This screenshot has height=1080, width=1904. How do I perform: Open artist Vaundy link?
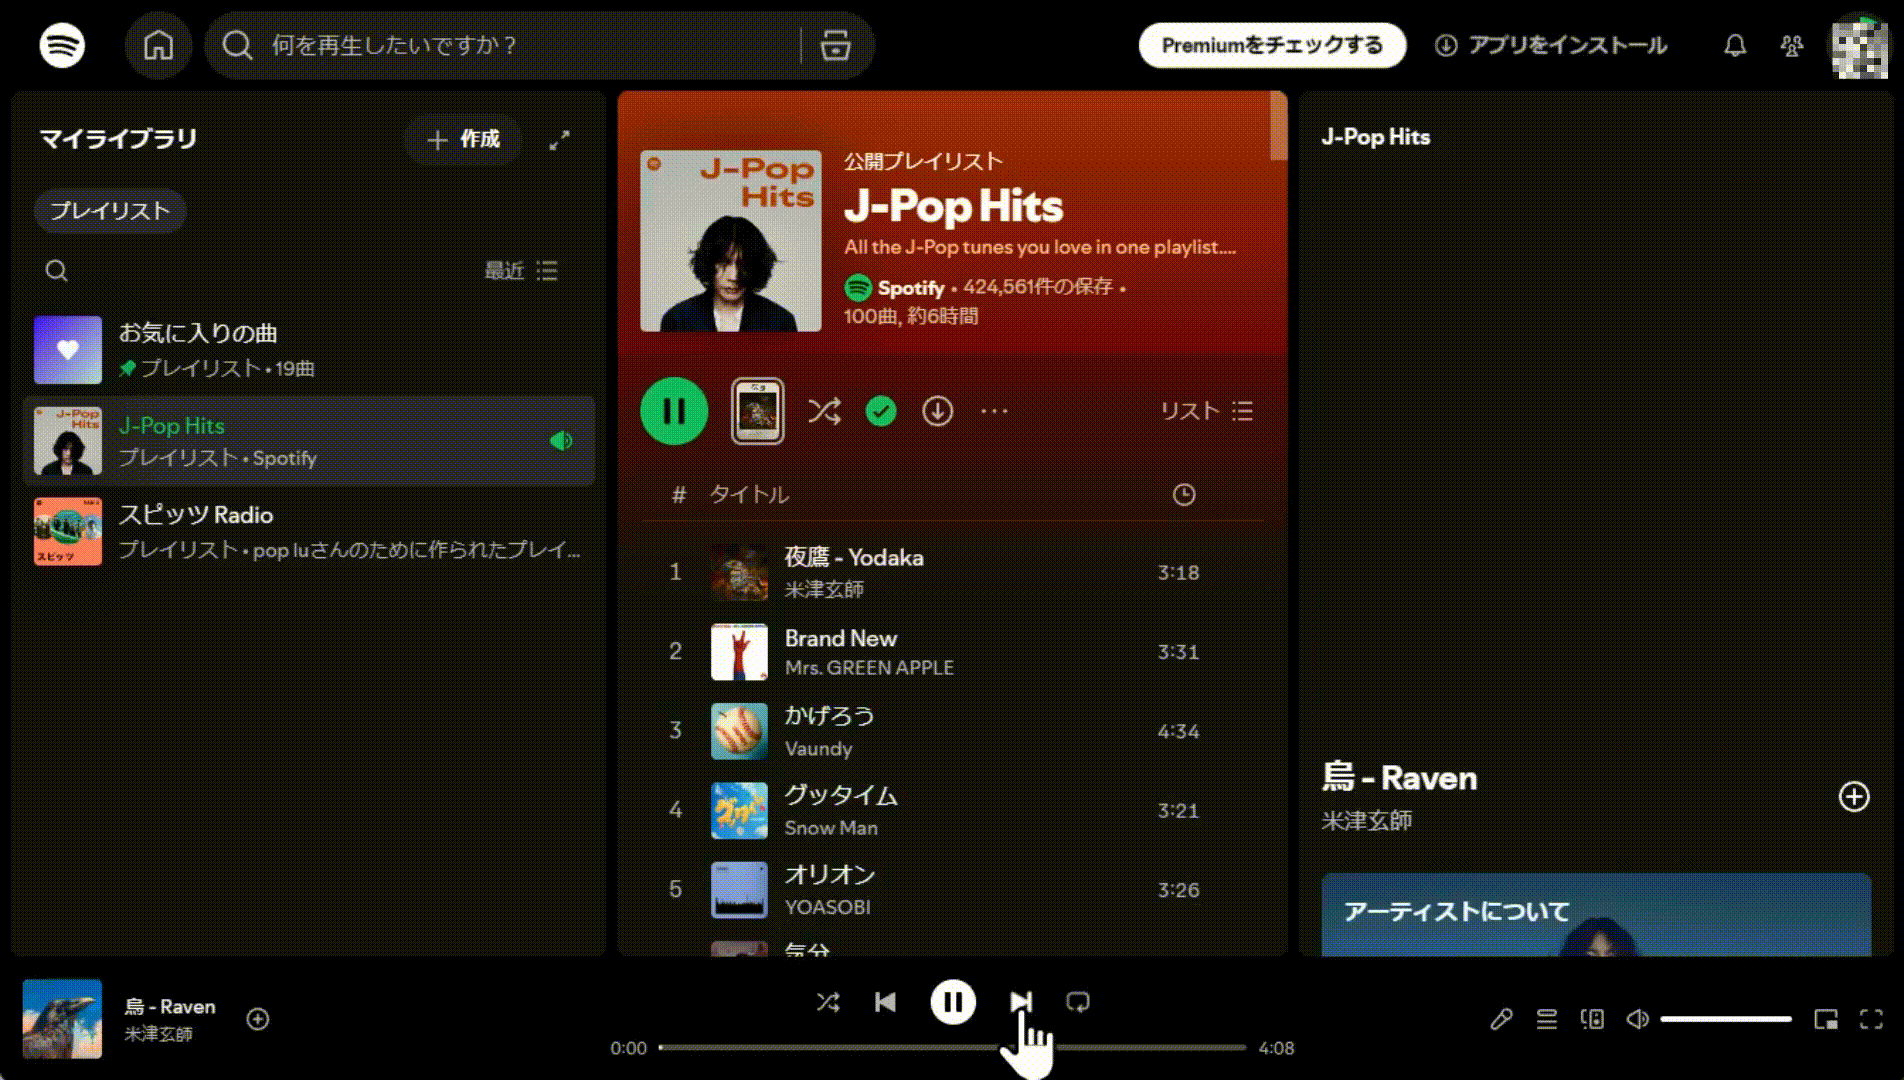(x=818, y=749)
